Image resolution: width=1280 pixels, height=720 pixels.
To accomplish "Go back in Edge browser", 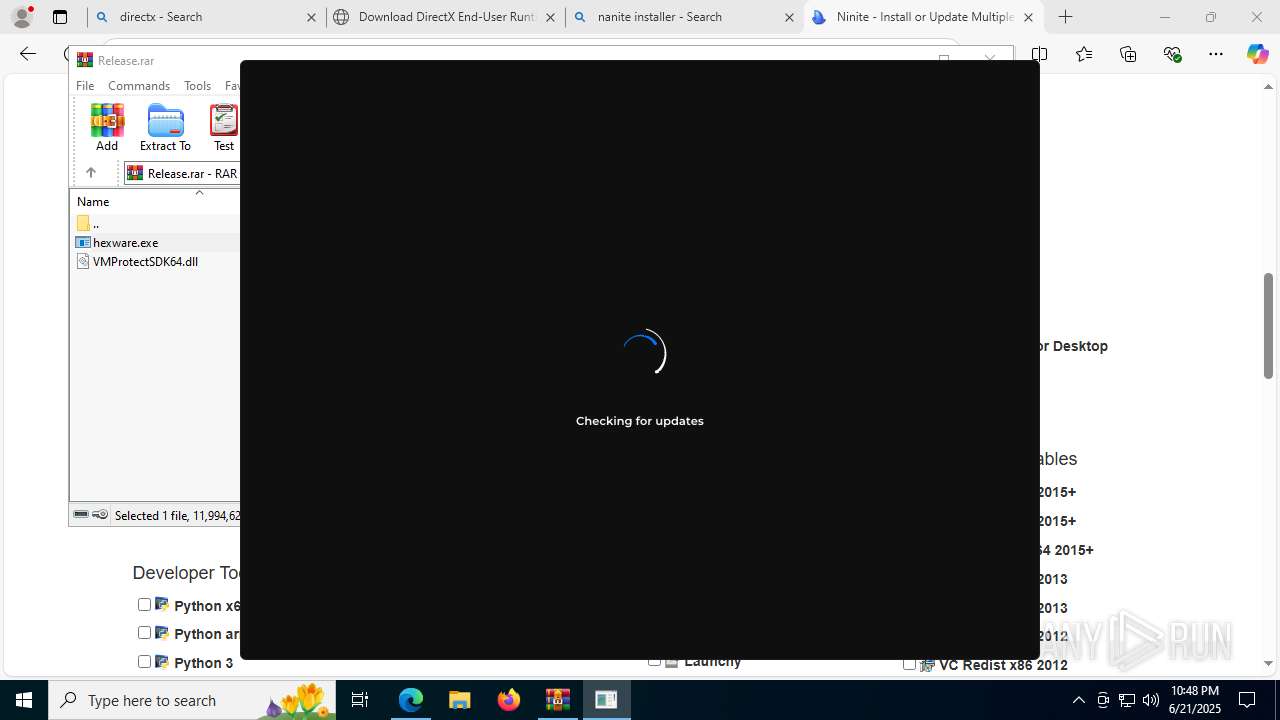I will tap(28, 54).
